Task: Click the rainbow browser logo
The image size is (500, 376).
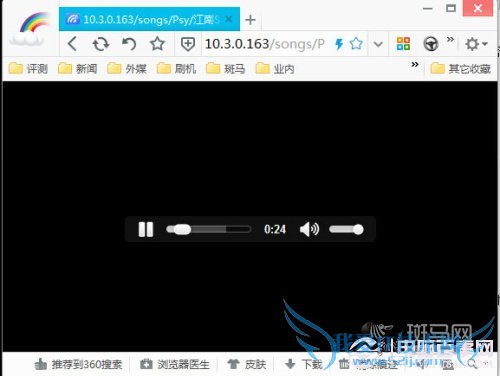Action: tap(29, 29)
